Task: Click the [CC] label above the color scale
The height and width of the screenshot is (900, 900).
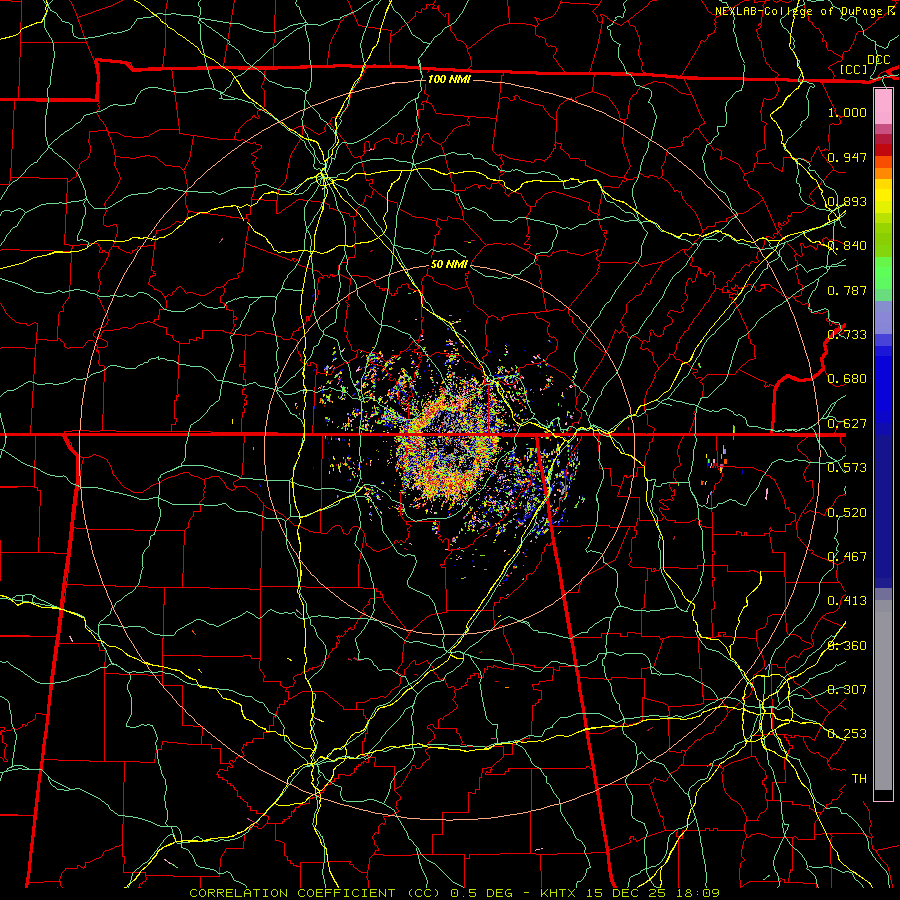Action: coord(854,69)
